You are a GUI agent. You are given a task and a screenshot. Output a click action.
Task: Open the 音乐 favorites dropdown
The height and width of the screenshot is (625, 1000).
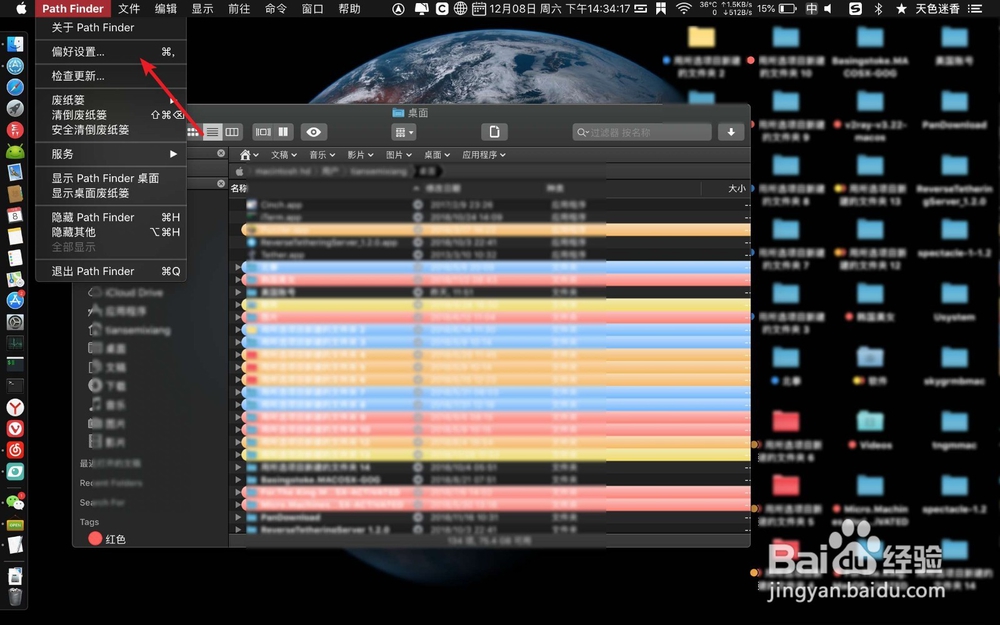[322, 155]
